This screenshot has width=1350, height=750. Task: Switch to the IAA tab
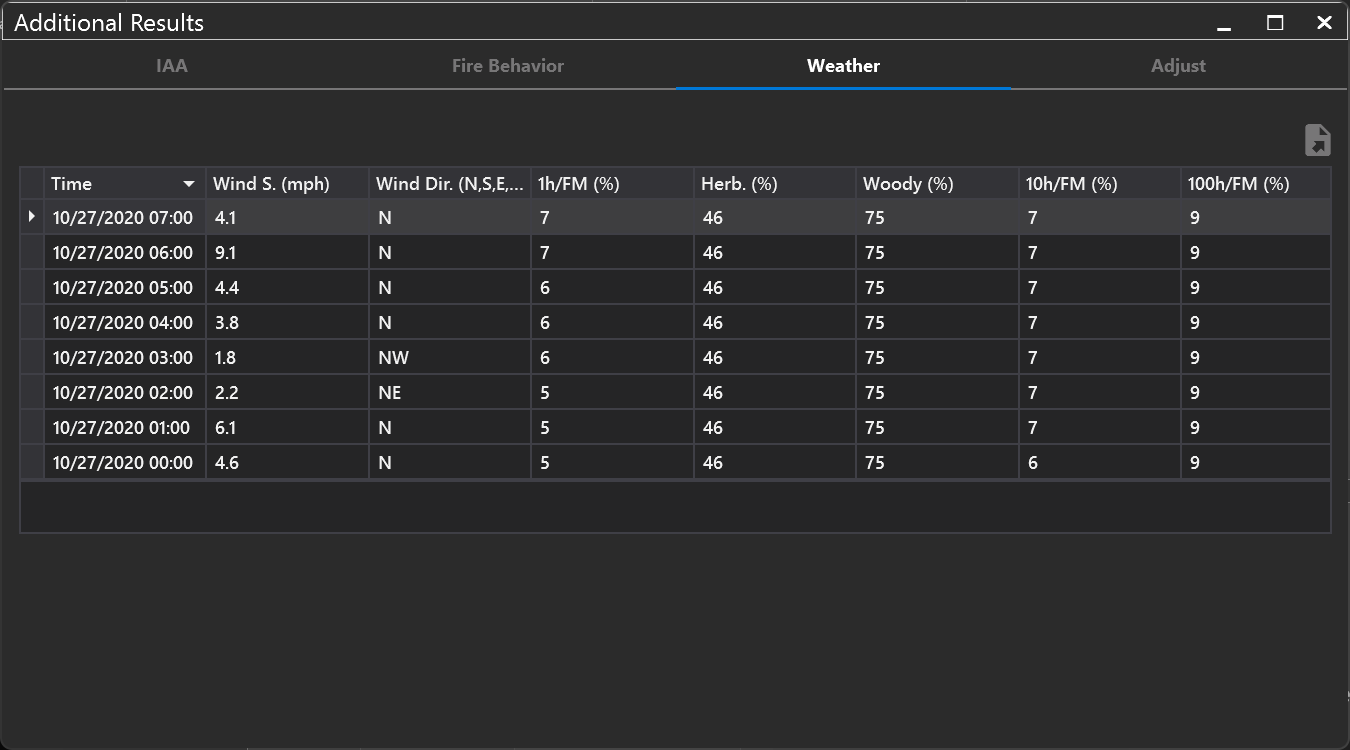(172, 66)
